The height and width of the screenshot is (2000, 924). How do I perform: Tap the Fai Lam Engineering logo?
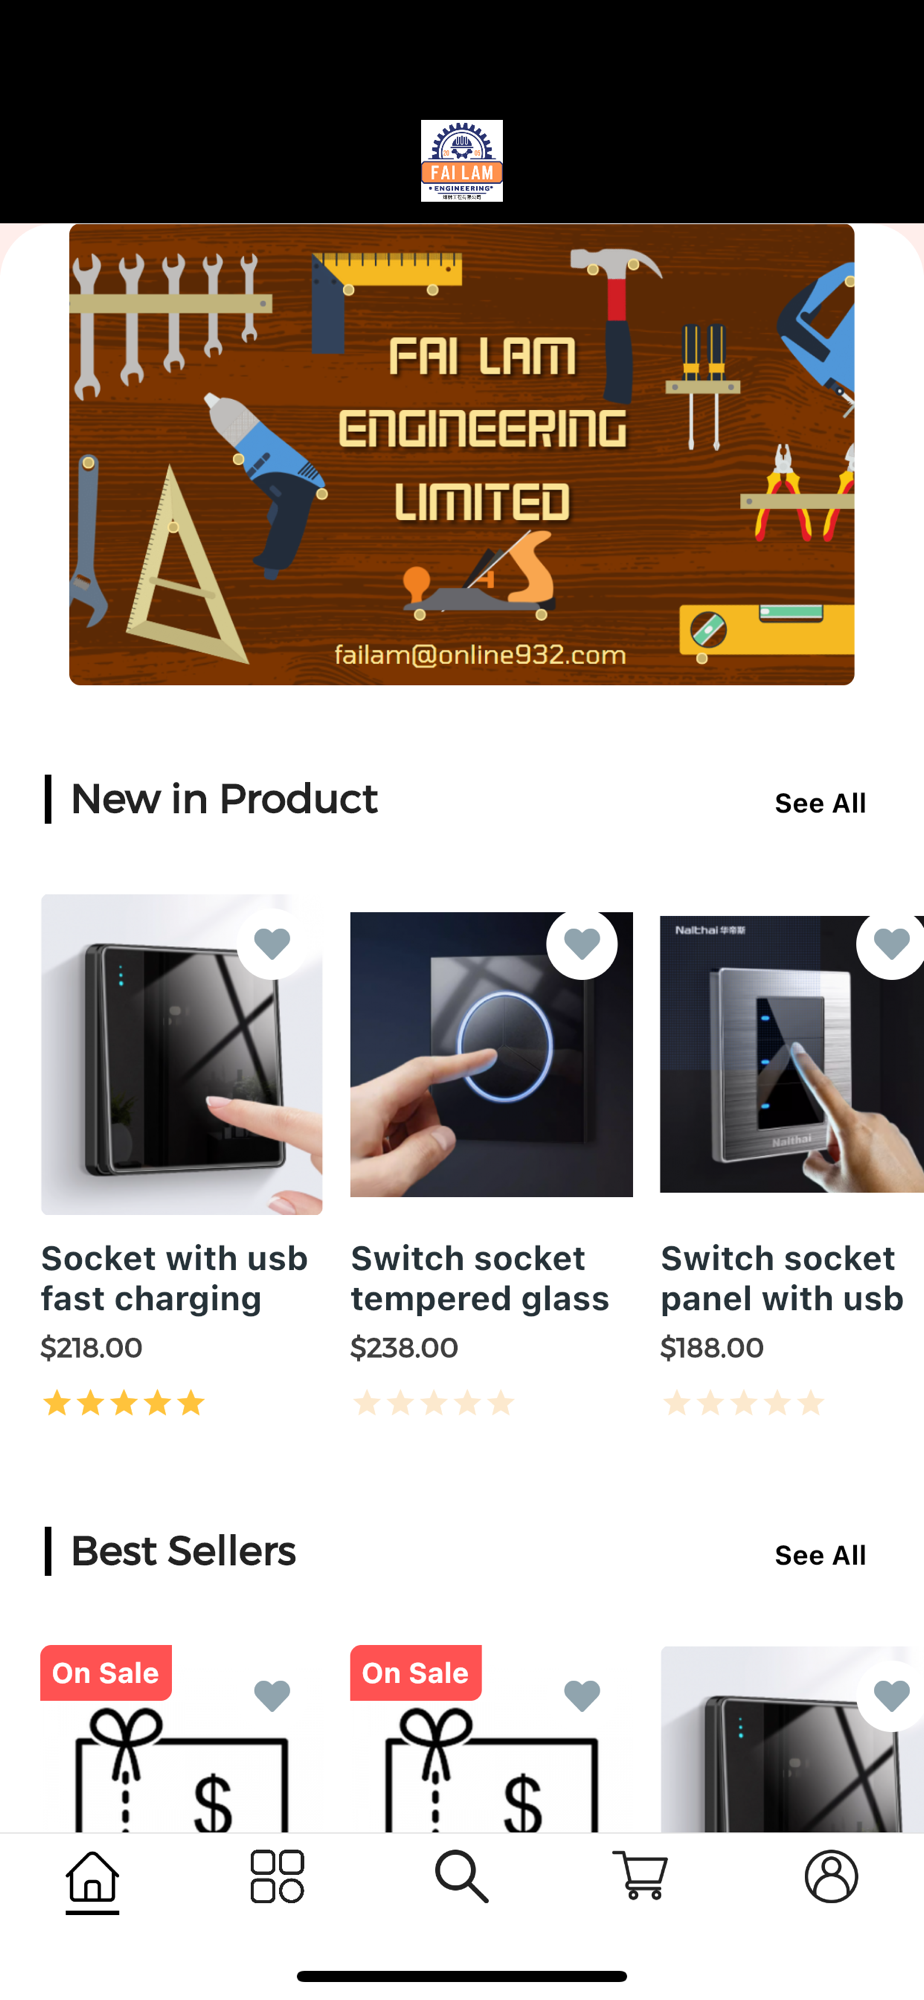click(462, 161)
